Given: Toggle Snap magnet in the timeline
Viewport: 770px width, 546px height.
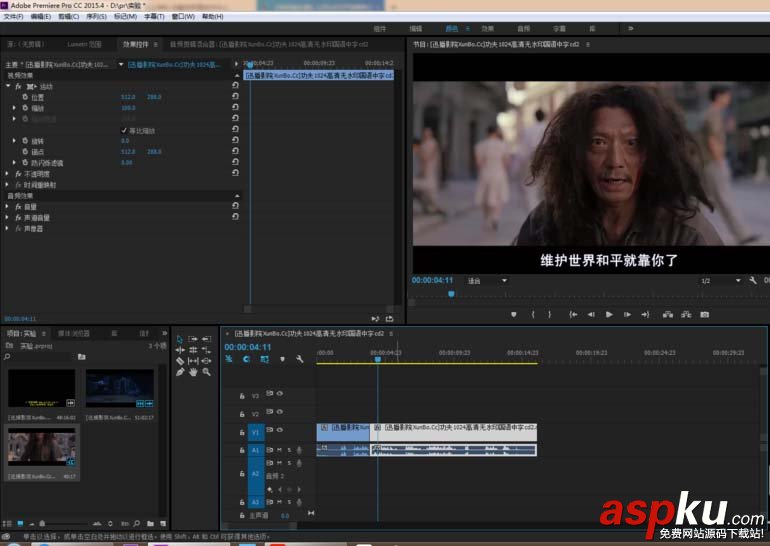Looking at the screenshot, I should point(247,359).
